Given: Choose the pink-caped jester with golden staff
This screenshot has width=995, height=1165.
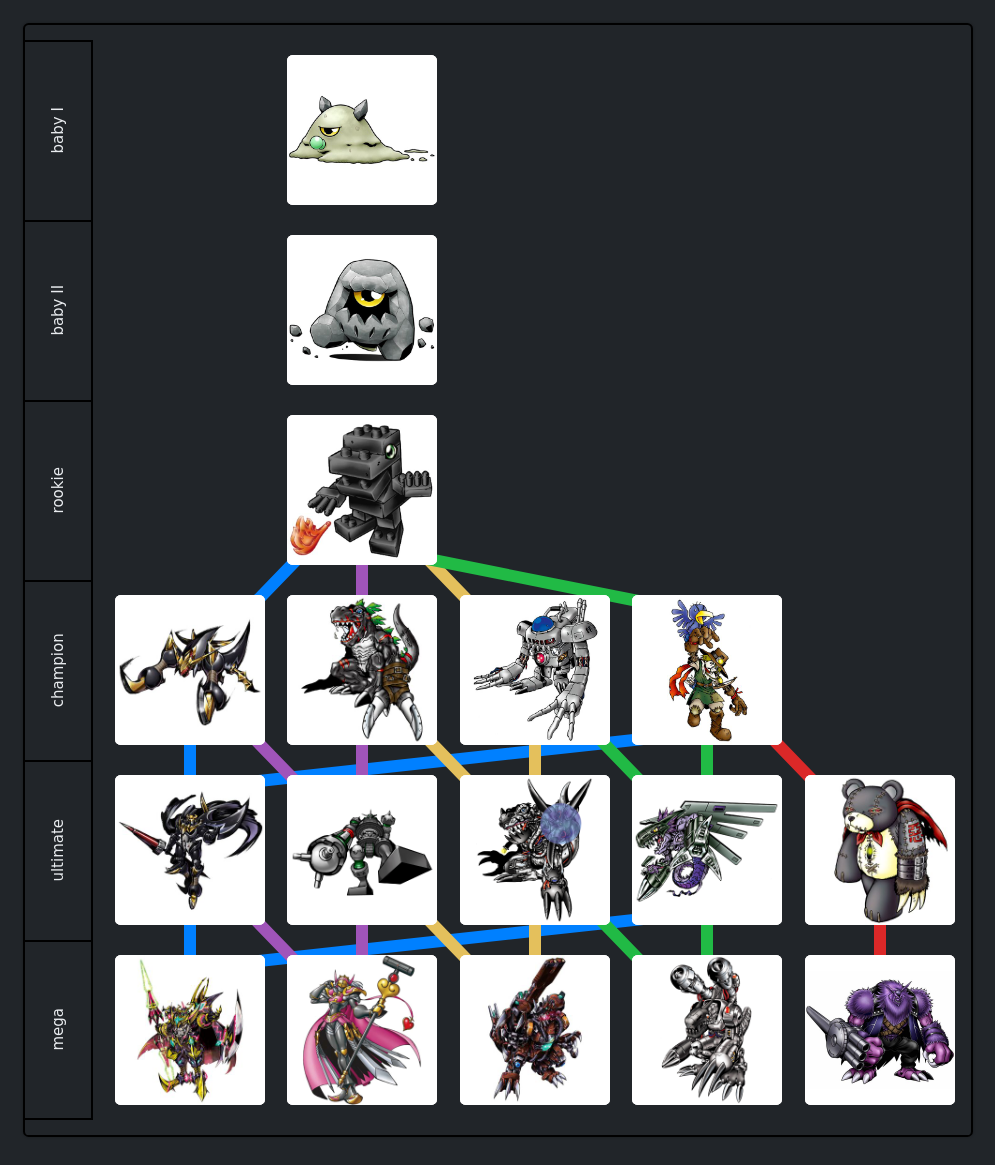Looking at the screenshot, I should (362, 1030).
